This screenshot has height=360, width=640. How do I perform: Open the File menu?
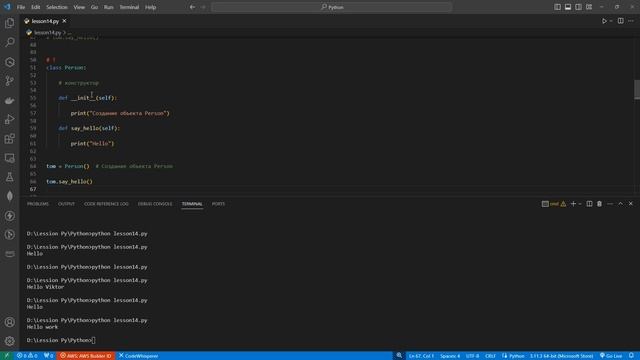(x=21, y=7)
